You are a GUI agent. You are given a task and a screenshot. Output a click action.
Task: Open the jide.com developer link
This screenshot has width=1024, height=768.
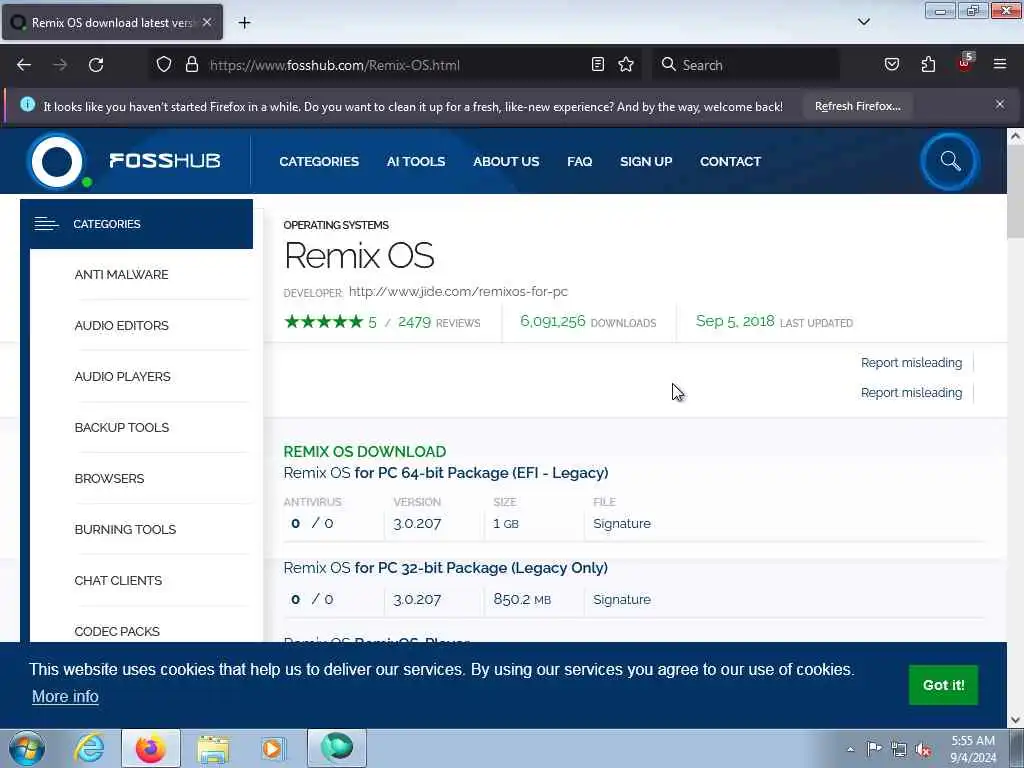458,291
